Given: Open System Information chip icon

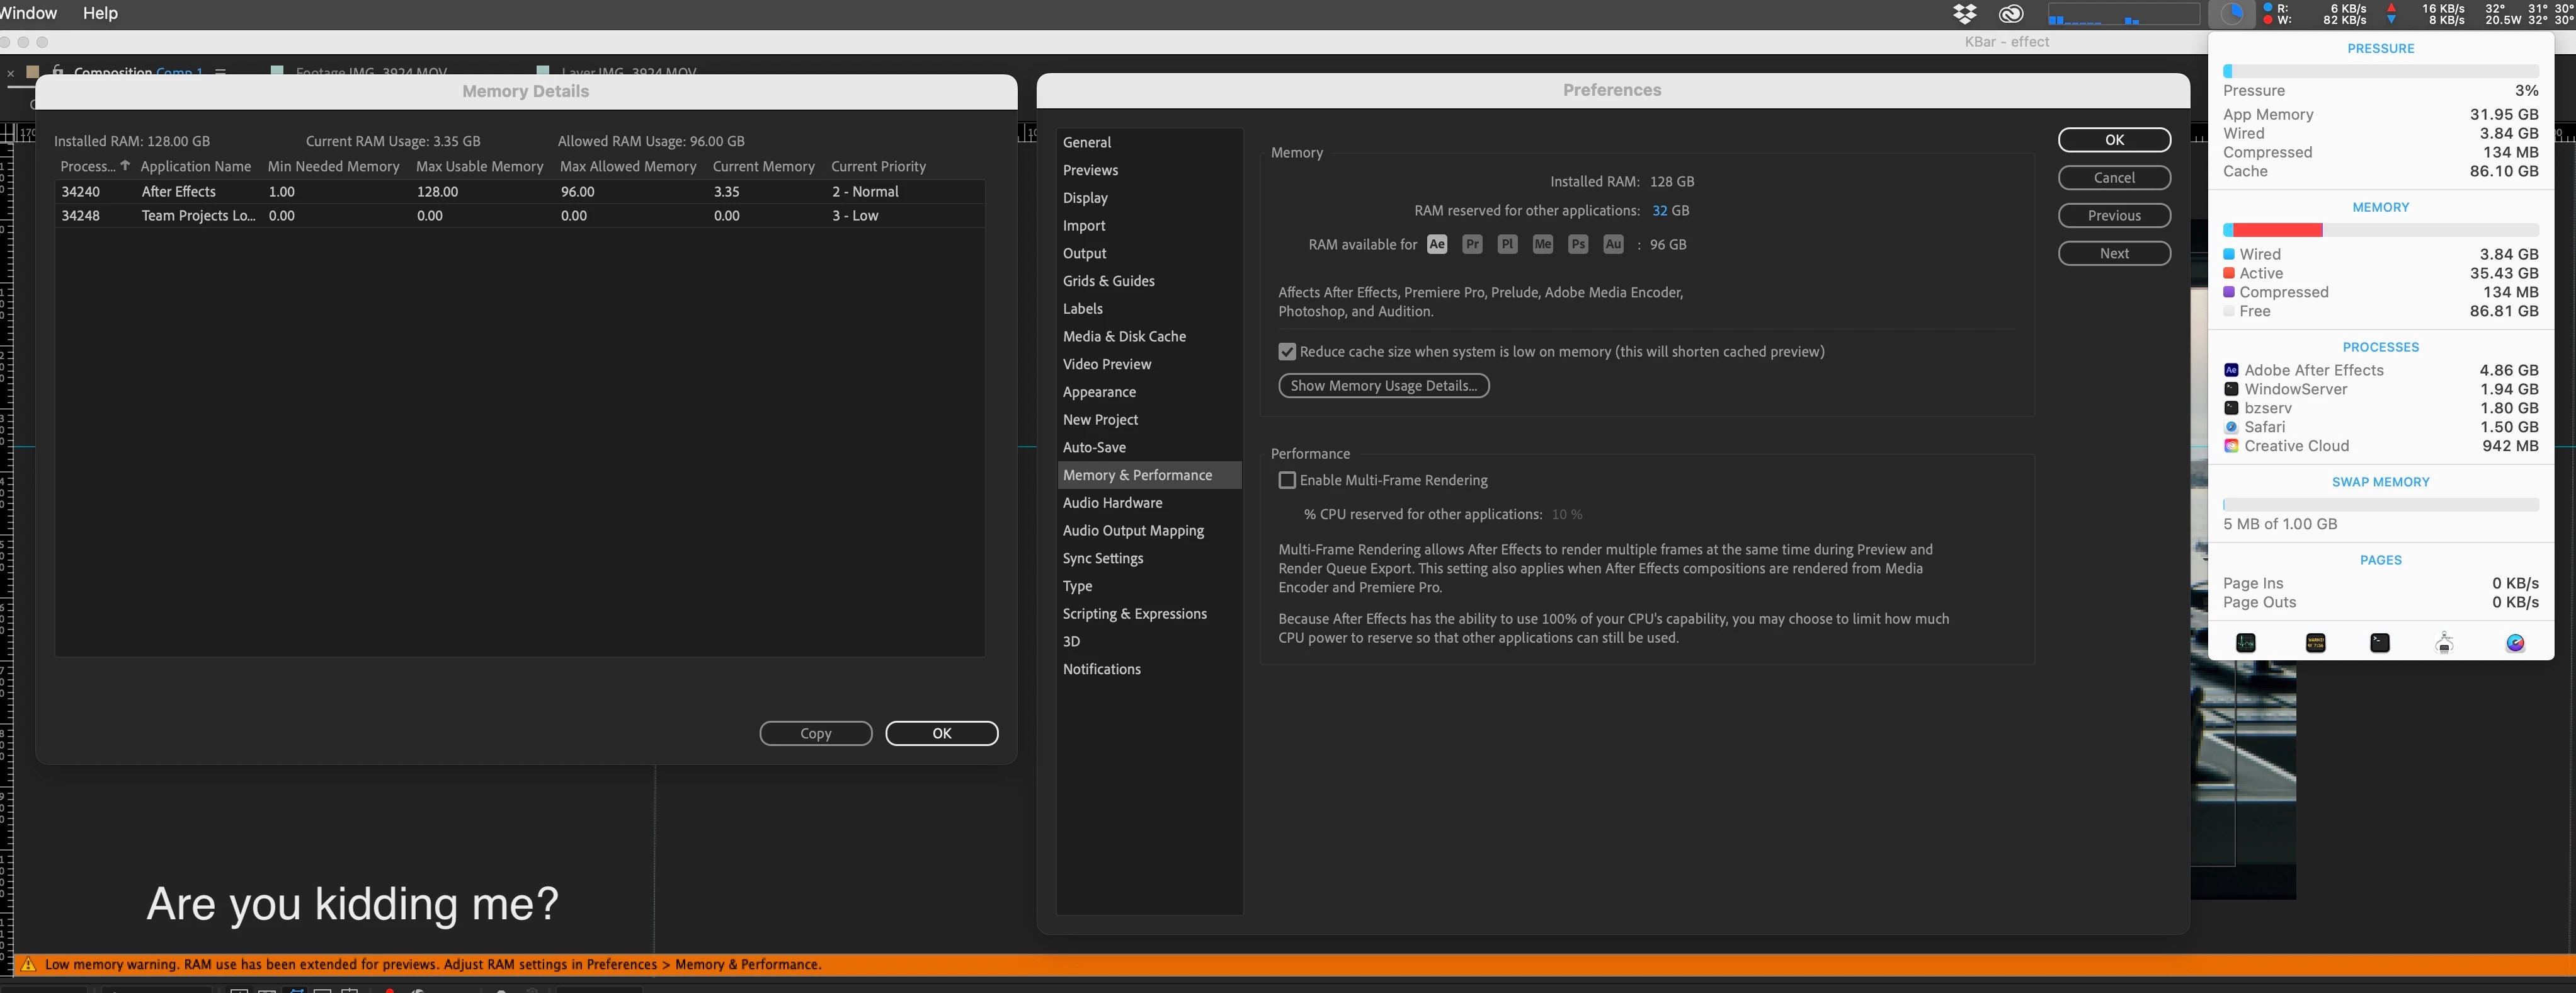Looking at the screenshot, I should tap(2444, 643).
